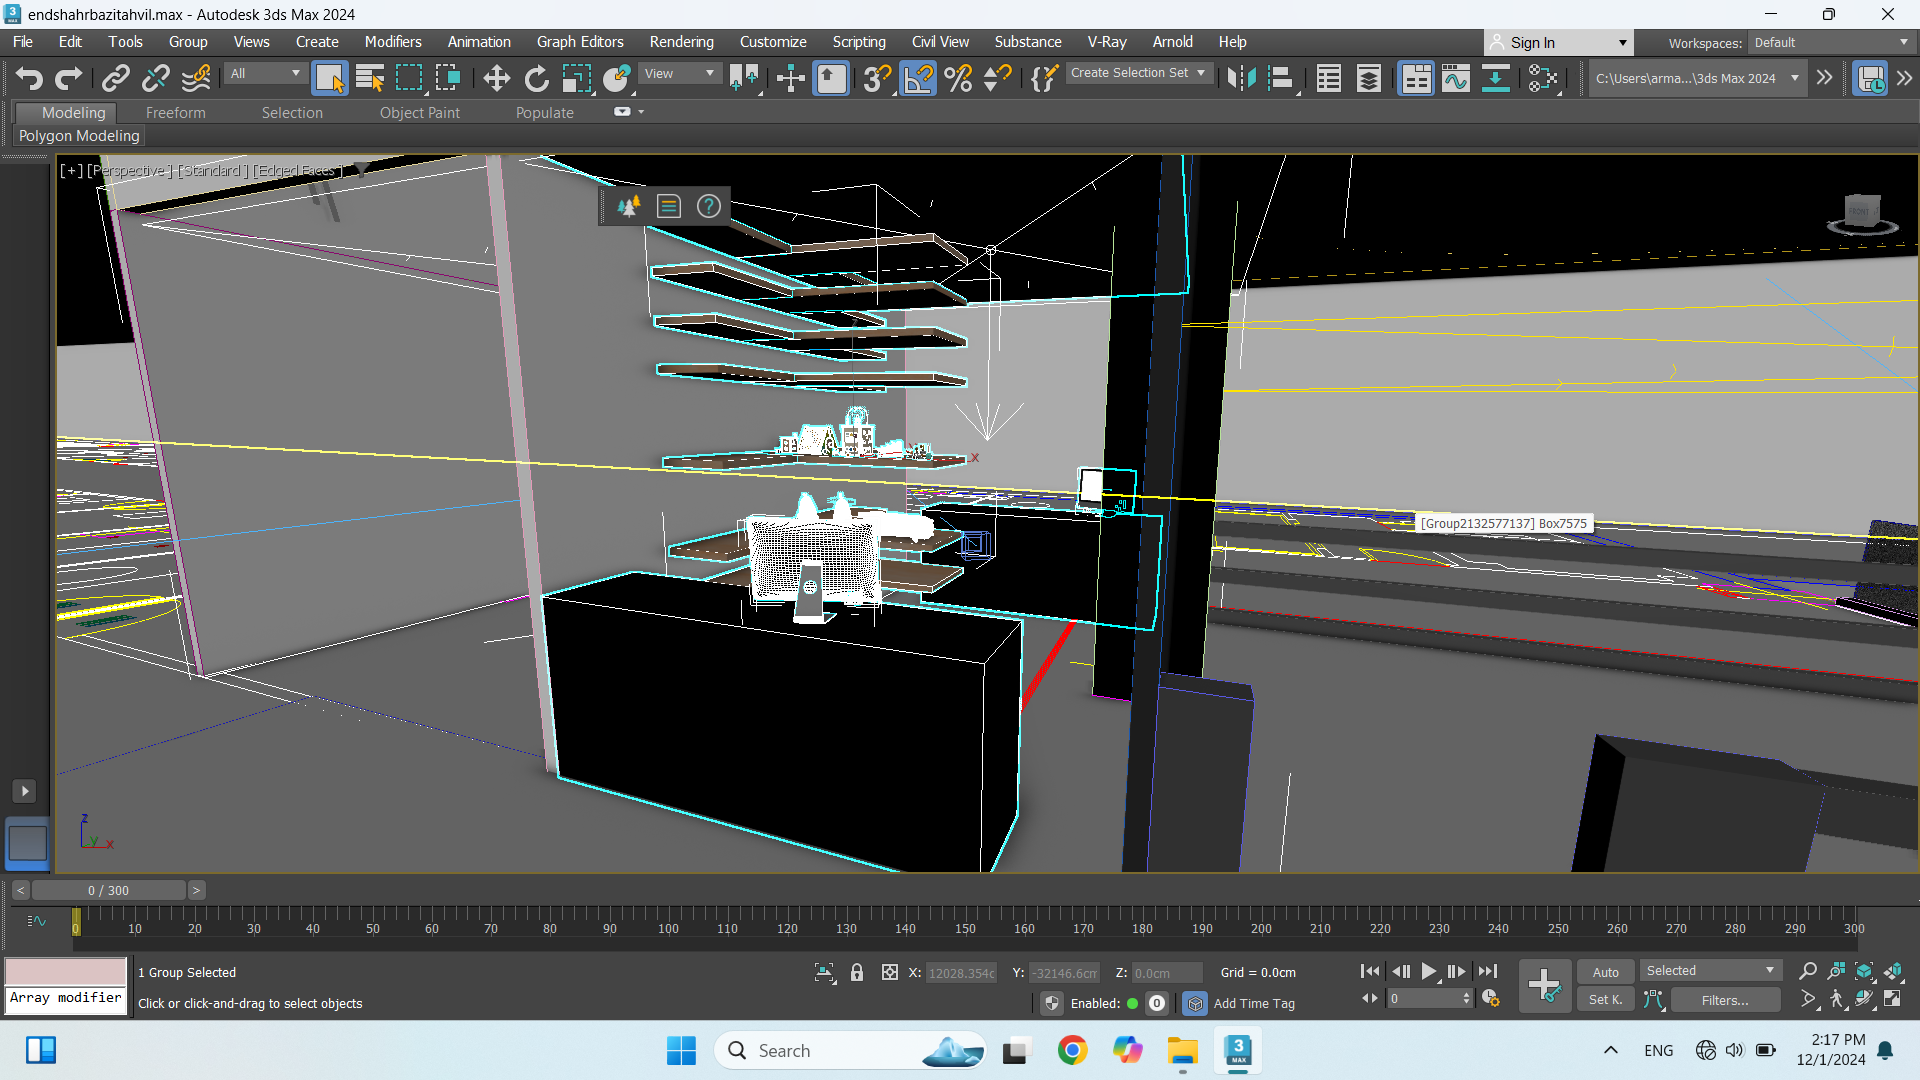Image resolution: width=1920 pixels, height=1080 pixels.
Task: Toggle the Selection Lock padlock
Action: (x=857, y=972)
